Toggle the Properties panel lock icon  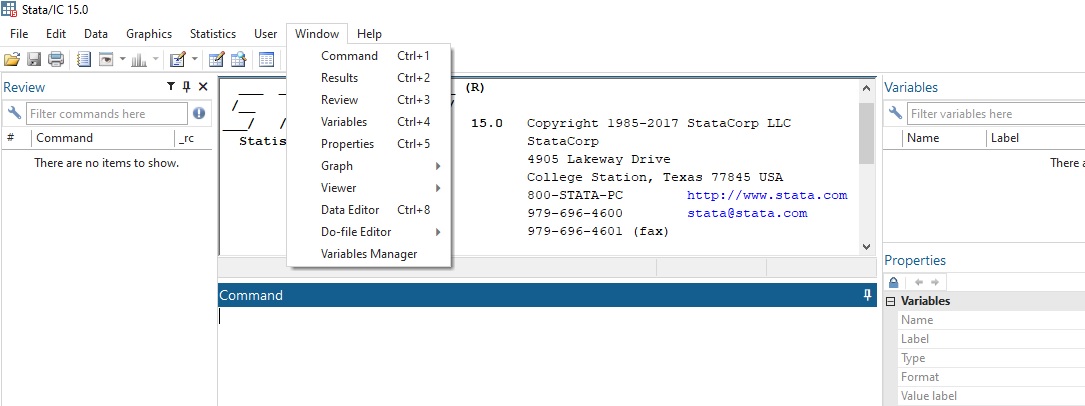[x=893, y=282]
